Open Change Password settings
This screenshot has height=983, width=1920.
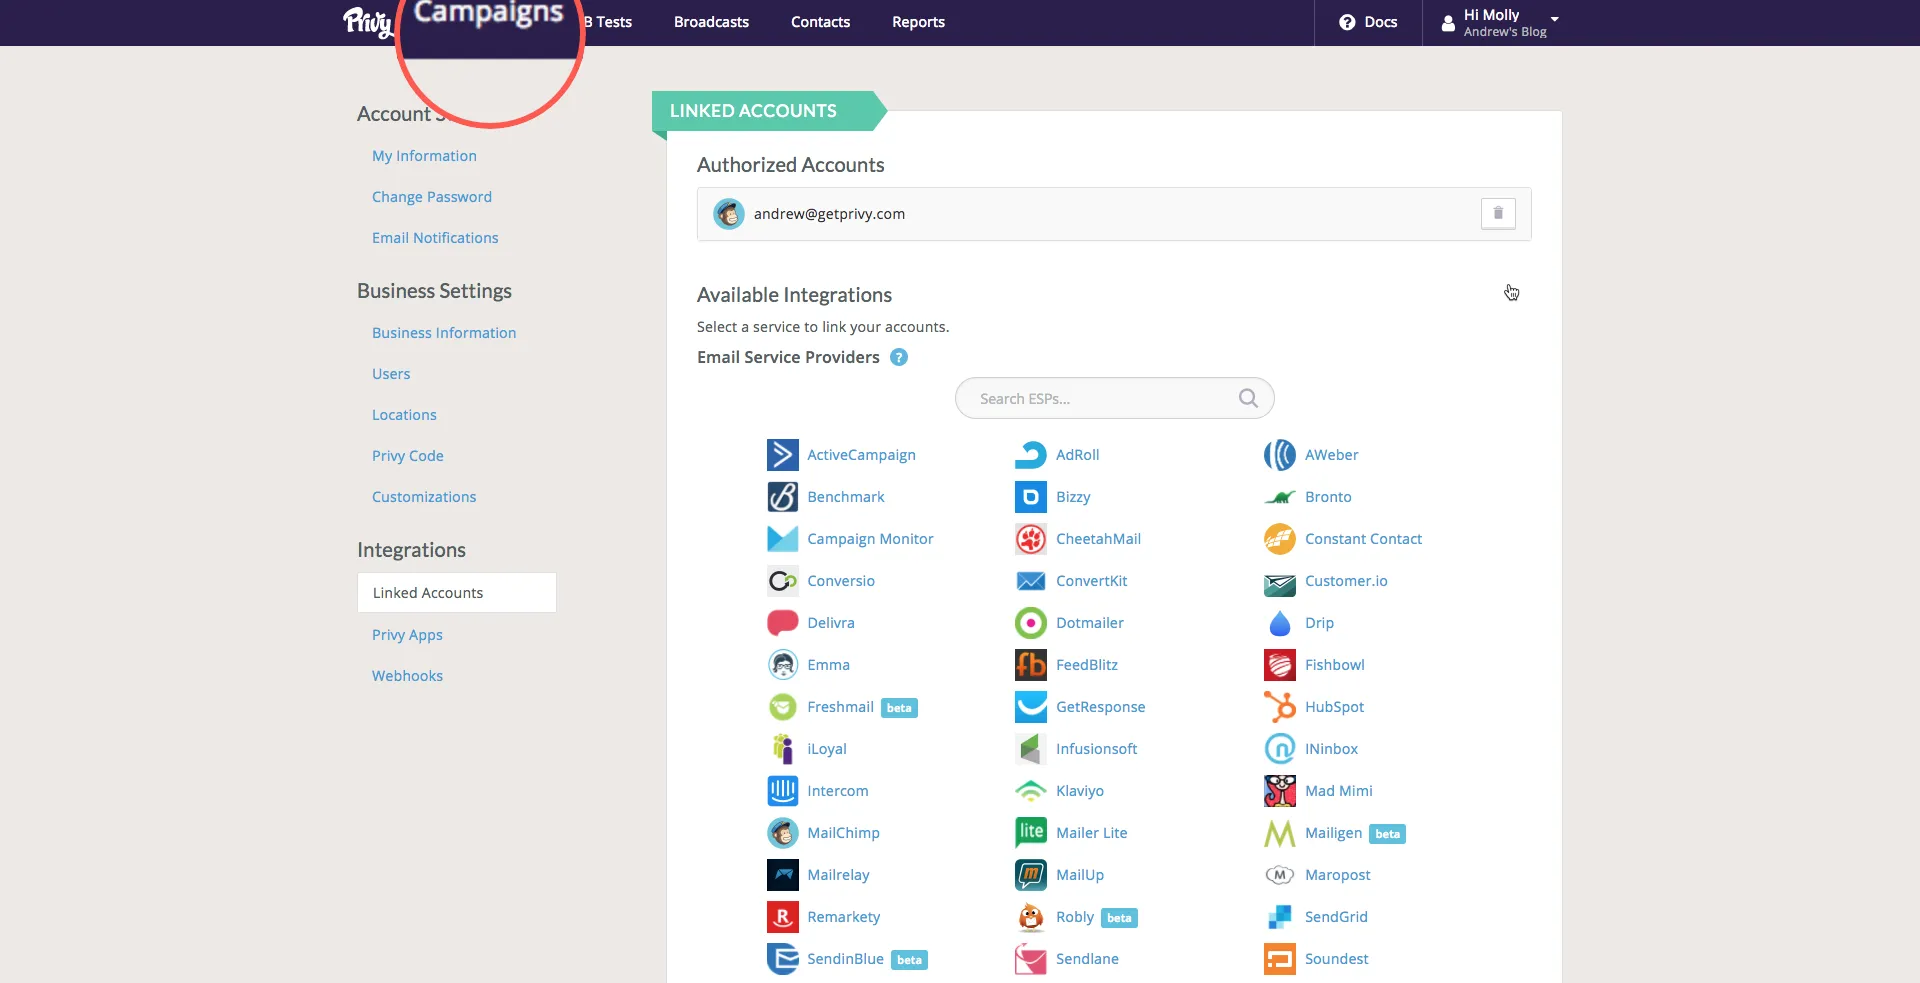432,197
